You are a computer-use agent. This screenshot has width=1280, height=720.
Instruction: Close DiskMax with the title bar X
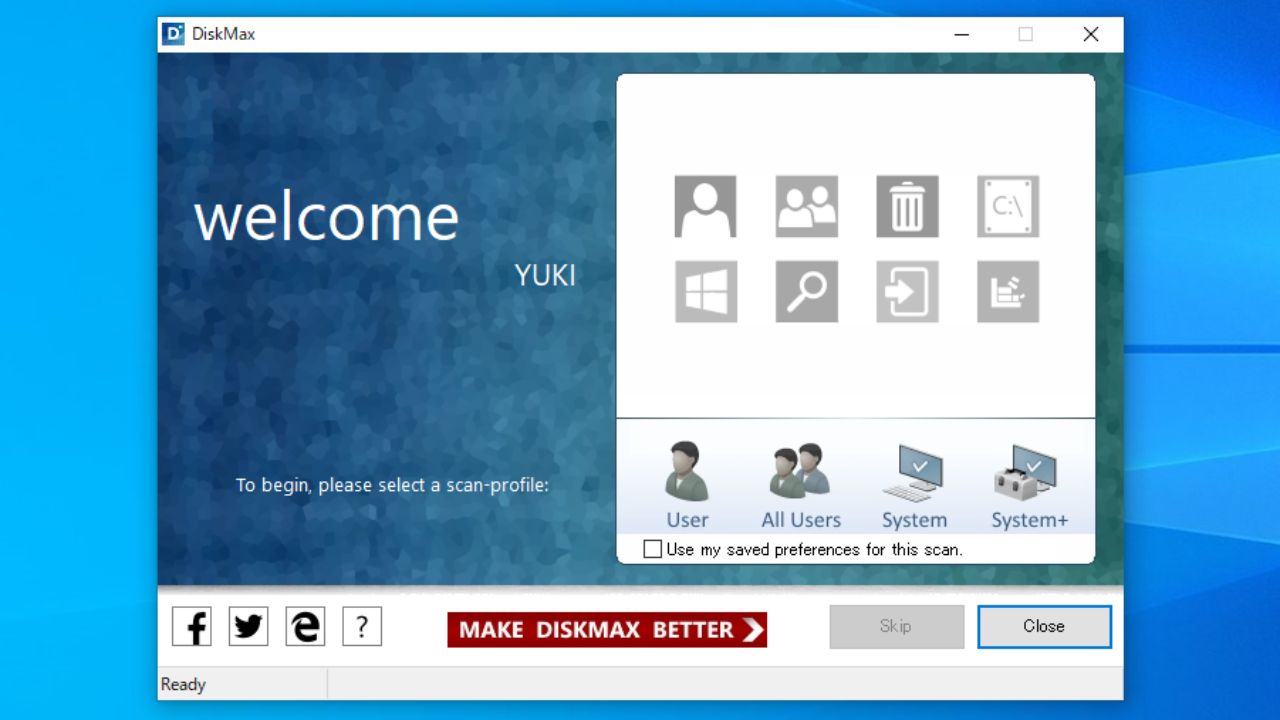[1090, 34]
